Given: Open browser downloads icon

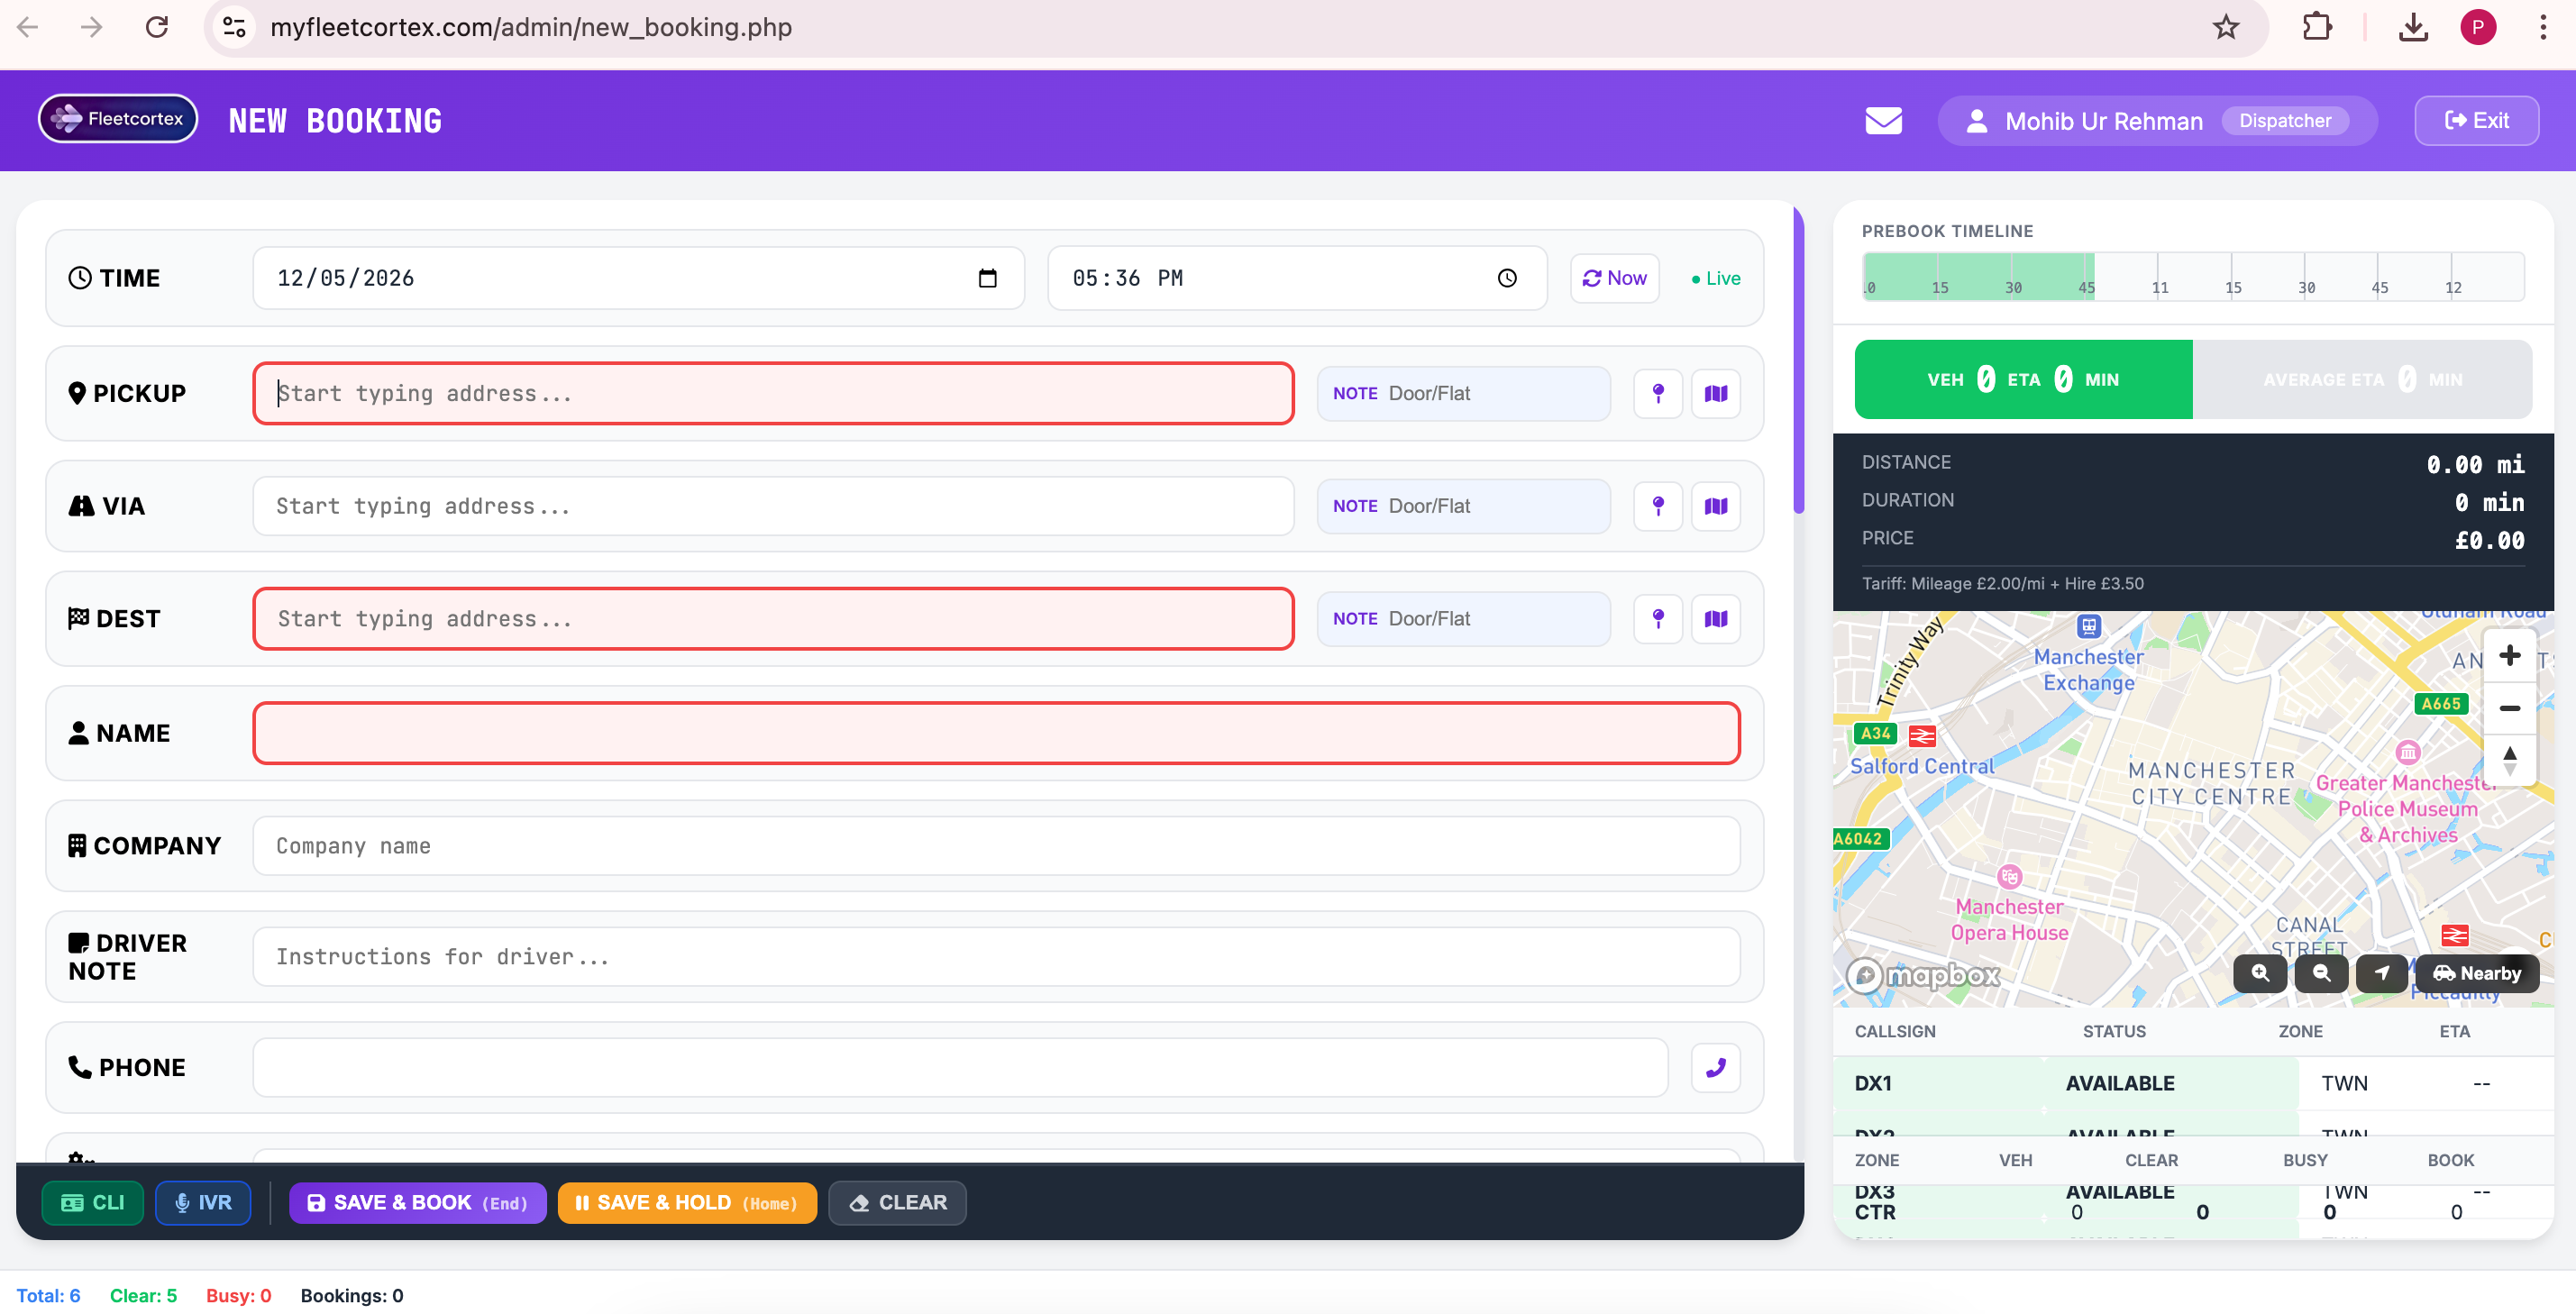Looking at the screenshot, I should (x=2413, y=27).
